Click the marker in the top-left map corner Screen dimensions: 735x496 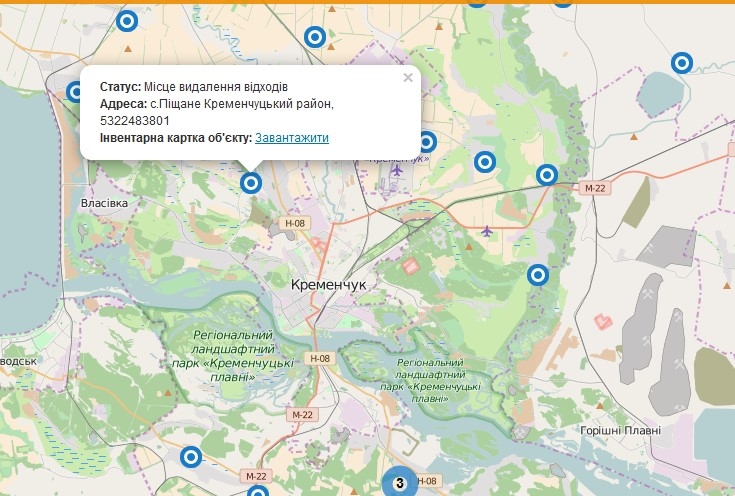coord(127,20)
